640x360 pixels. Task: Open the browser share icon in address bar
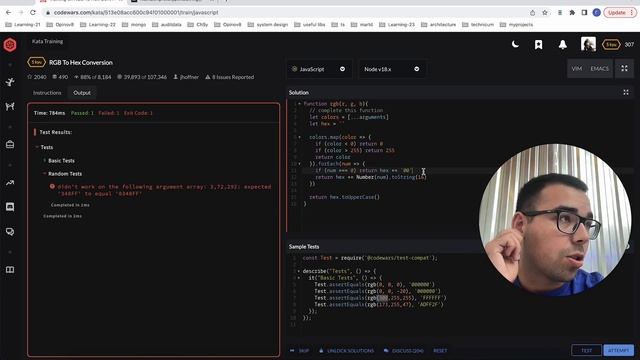[532, 13]
